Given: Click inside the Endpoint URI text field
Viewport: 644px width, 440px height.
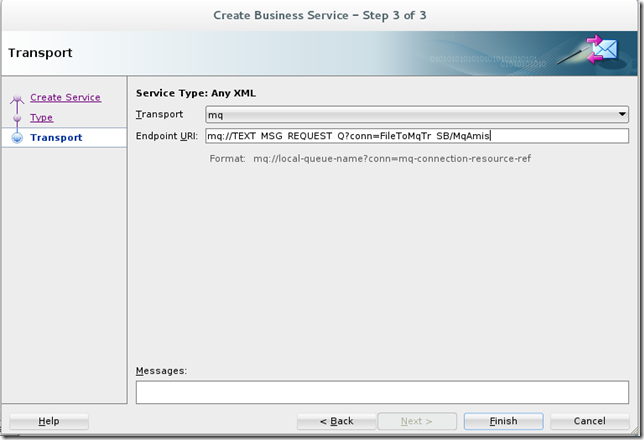Looking at the screenshot, I should 416,136.
